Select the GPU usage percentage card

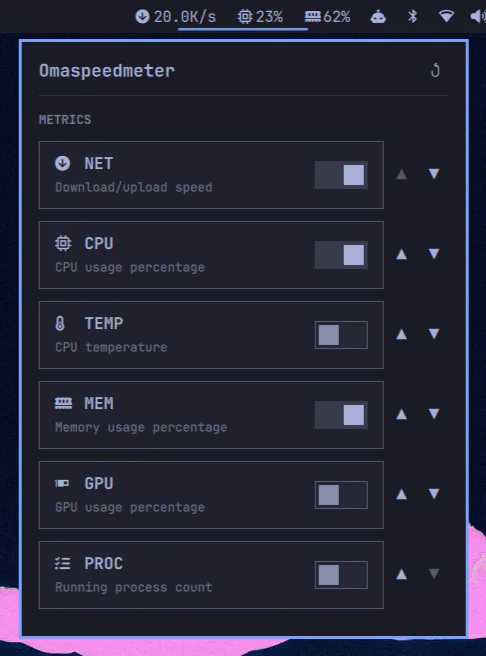pyautogui.click(x=211, y=495)
